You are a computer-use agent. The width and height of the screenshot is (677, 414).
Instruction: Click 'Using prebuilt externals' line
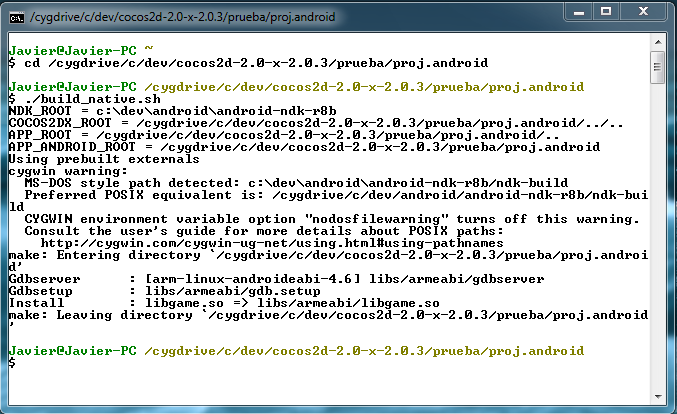pyautogui.click(x=104, y=159)
